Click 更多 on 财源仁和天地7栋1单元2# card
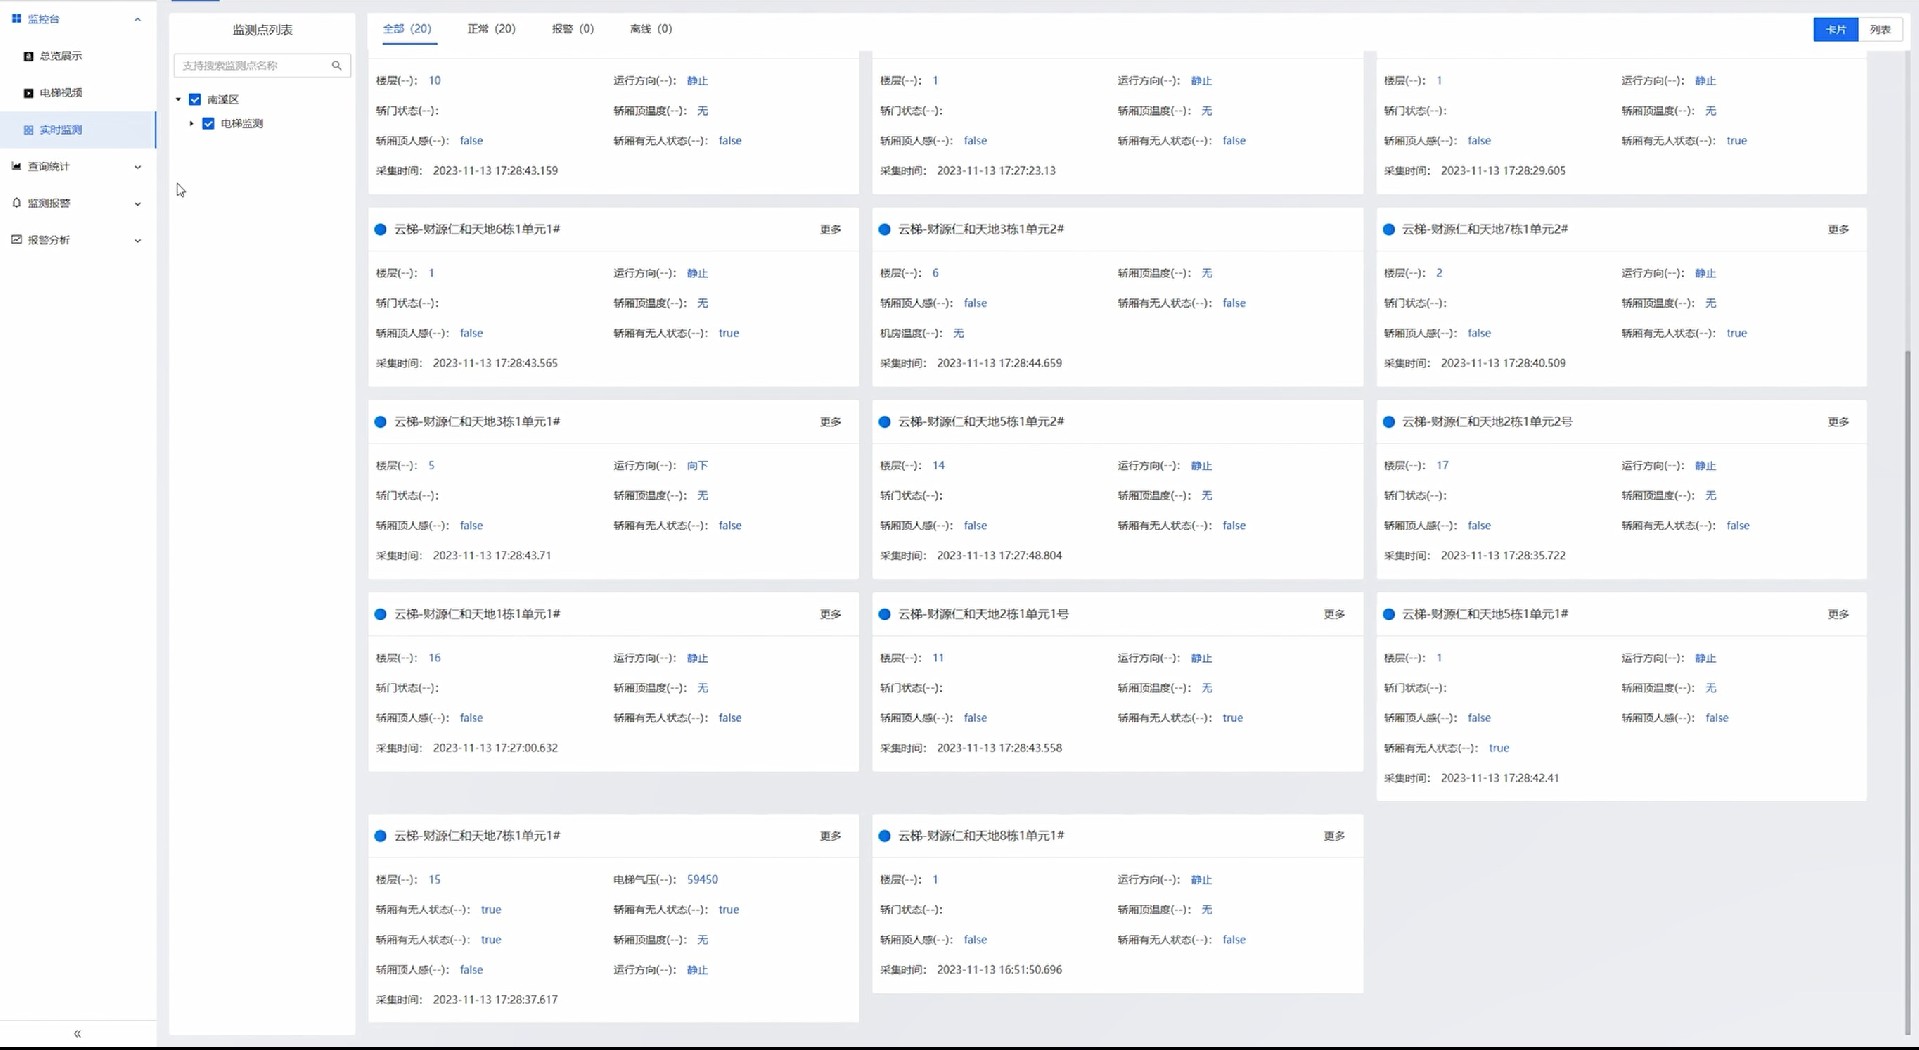Image resolution: width=1919 pixels, height=1050 pixels. [x=1838, y=230]
